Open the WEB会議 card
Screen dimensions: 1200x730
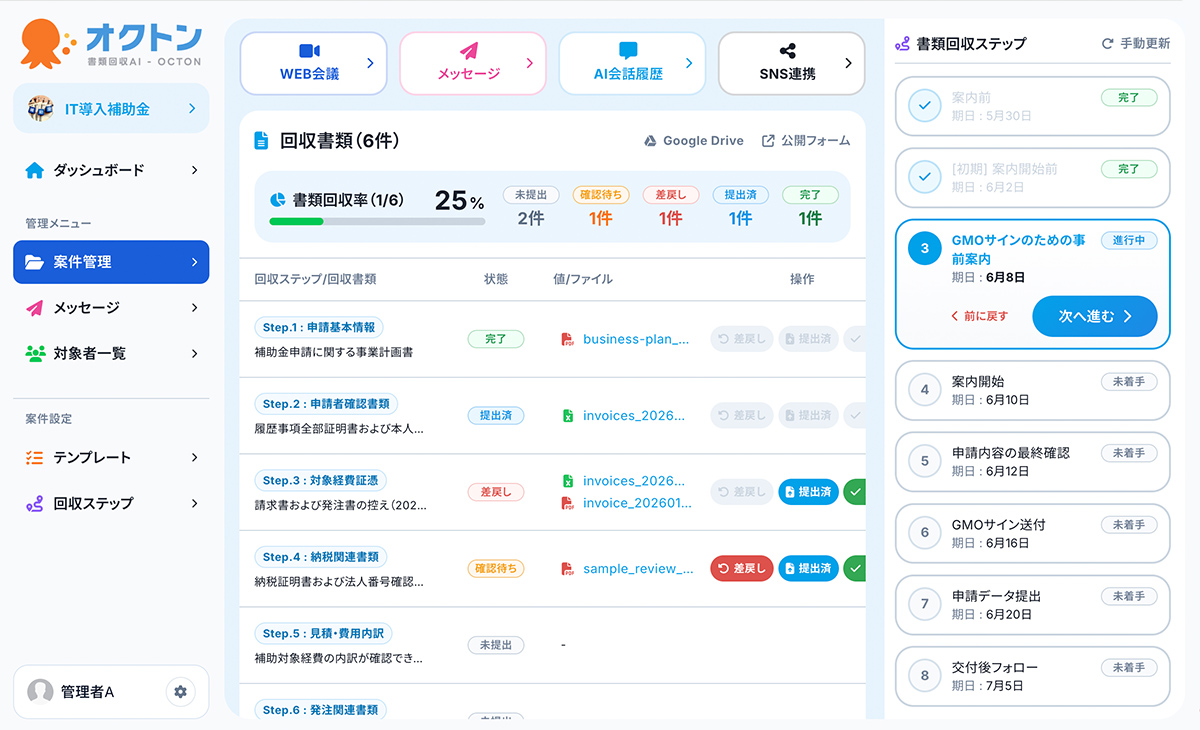tap(313, 63)
